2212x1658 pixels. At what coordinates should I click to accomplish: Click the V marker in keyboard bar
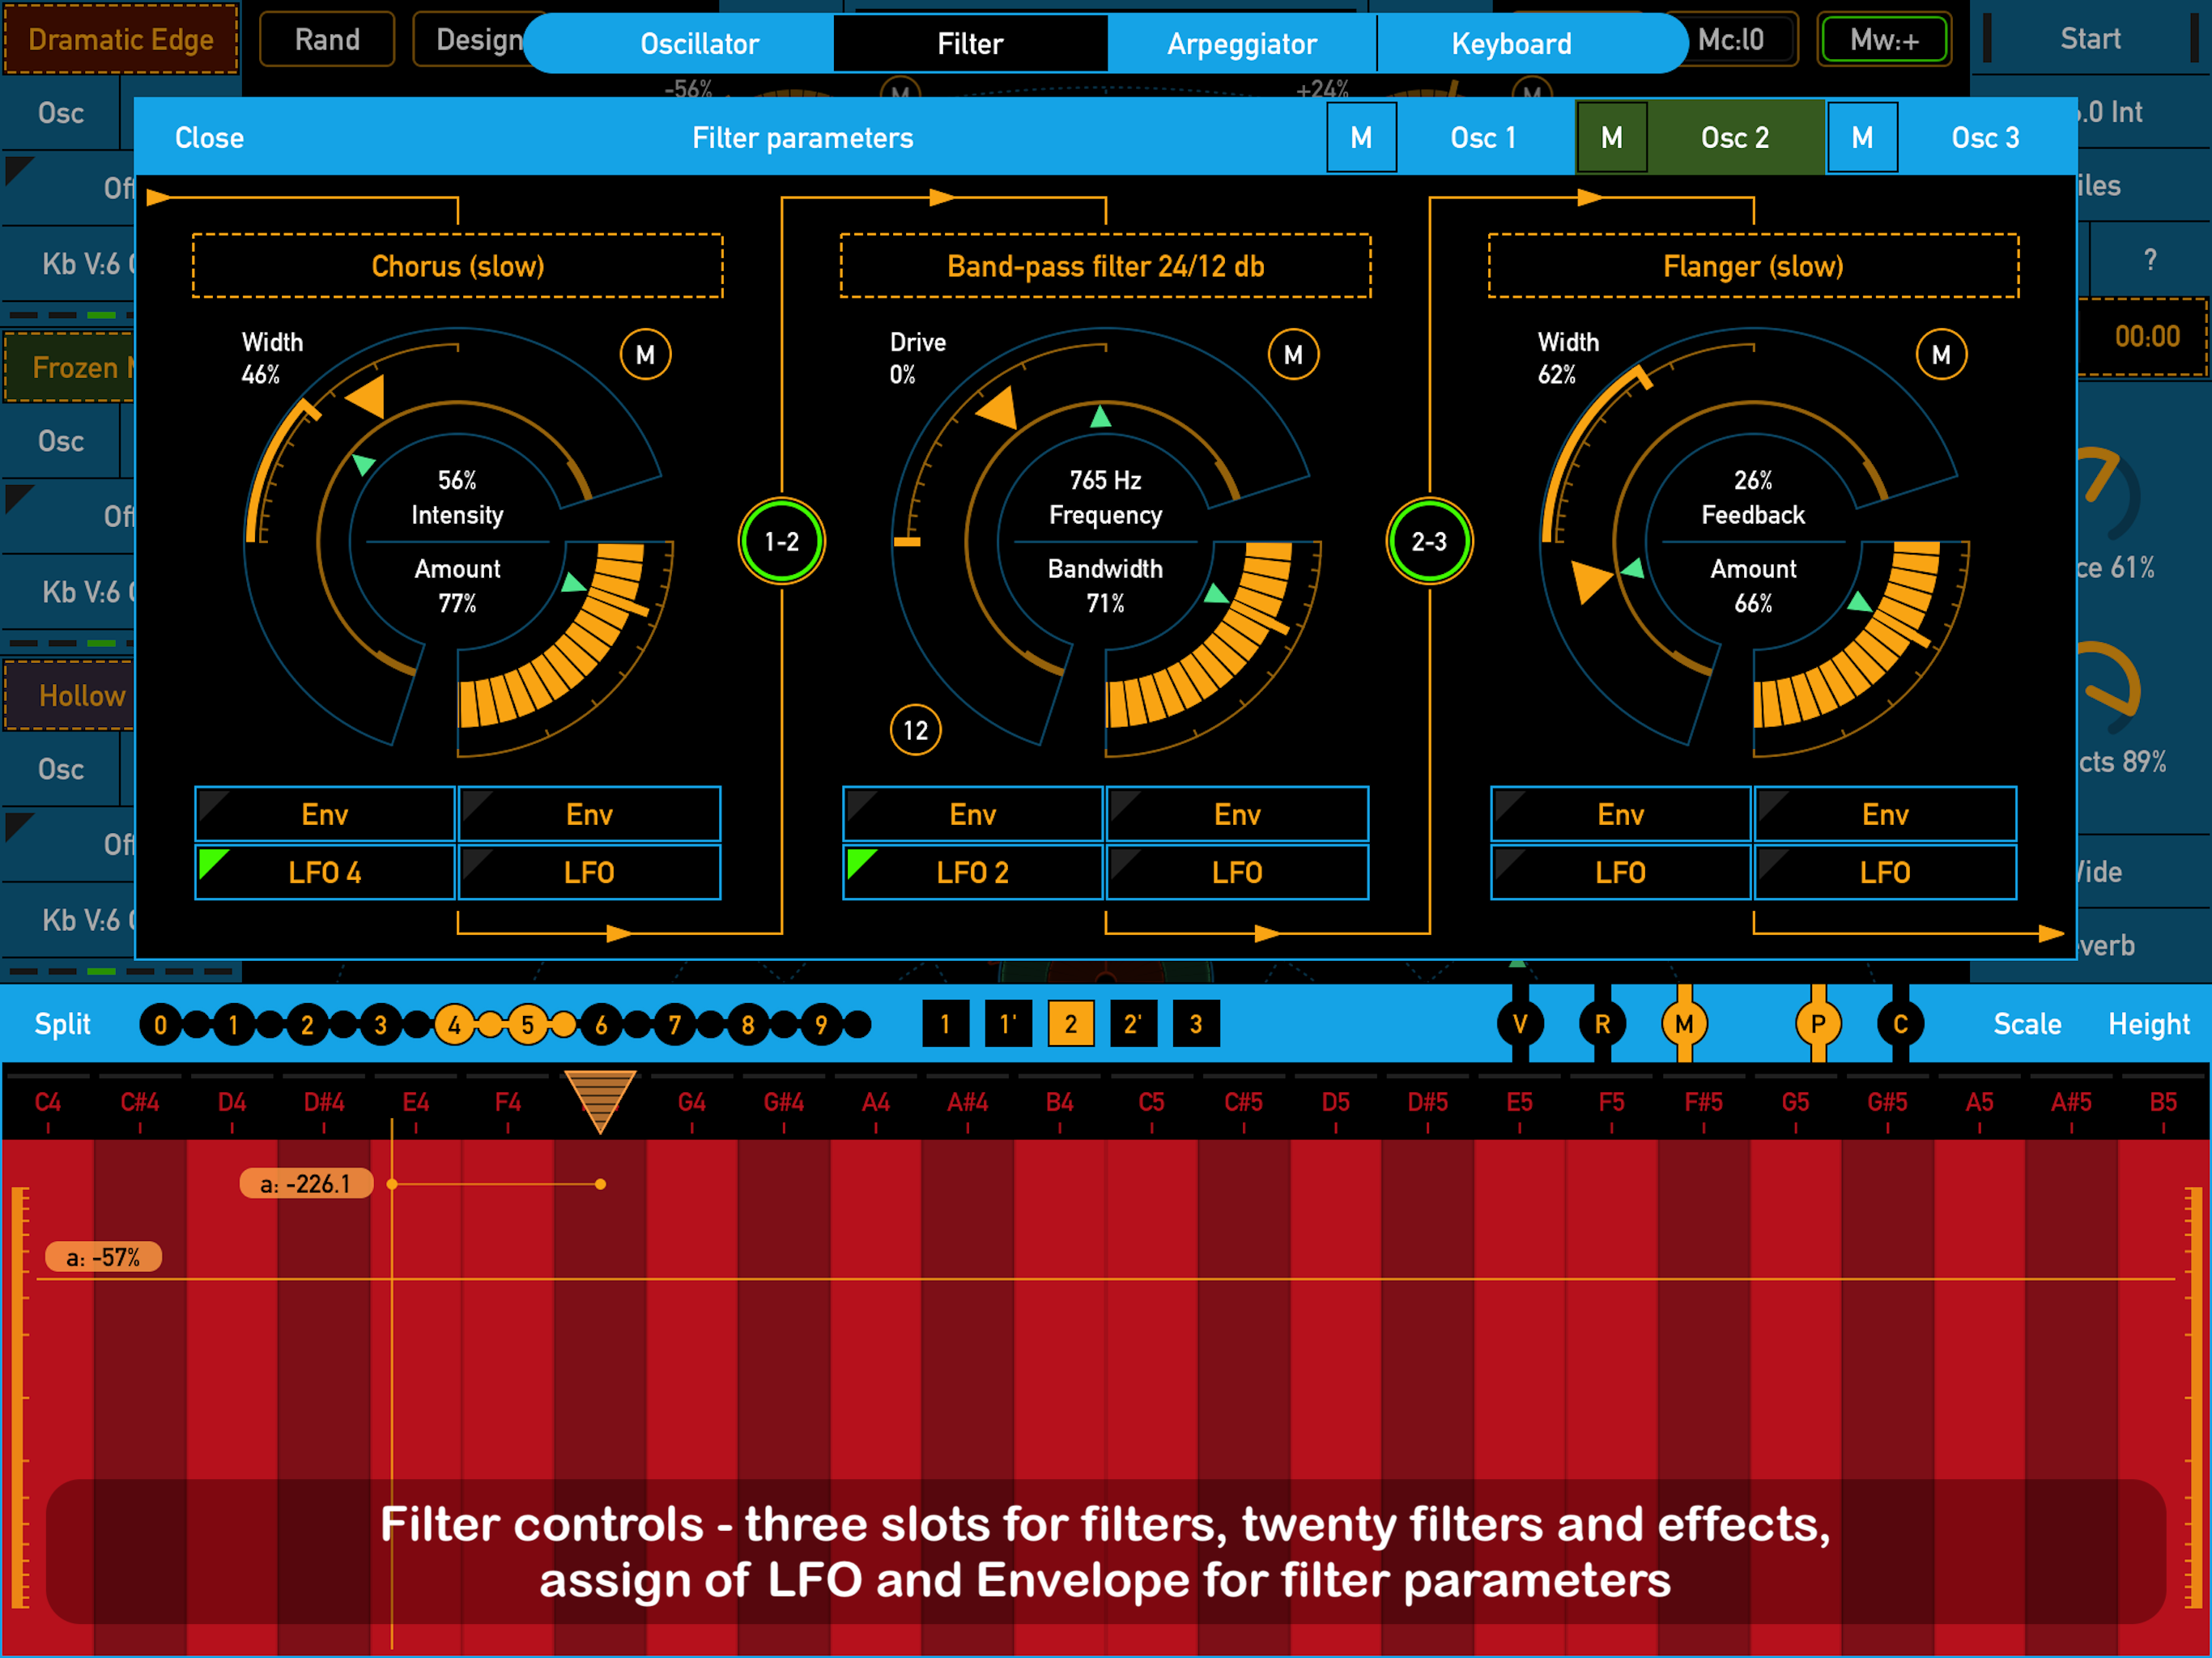1520,1024
